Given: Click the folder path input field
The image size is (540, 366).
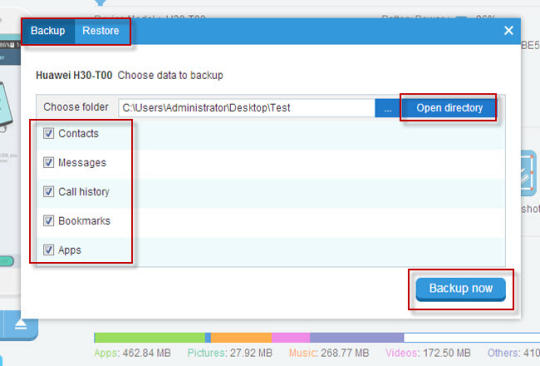Looking at the screenshot, I should click(246, 108).
